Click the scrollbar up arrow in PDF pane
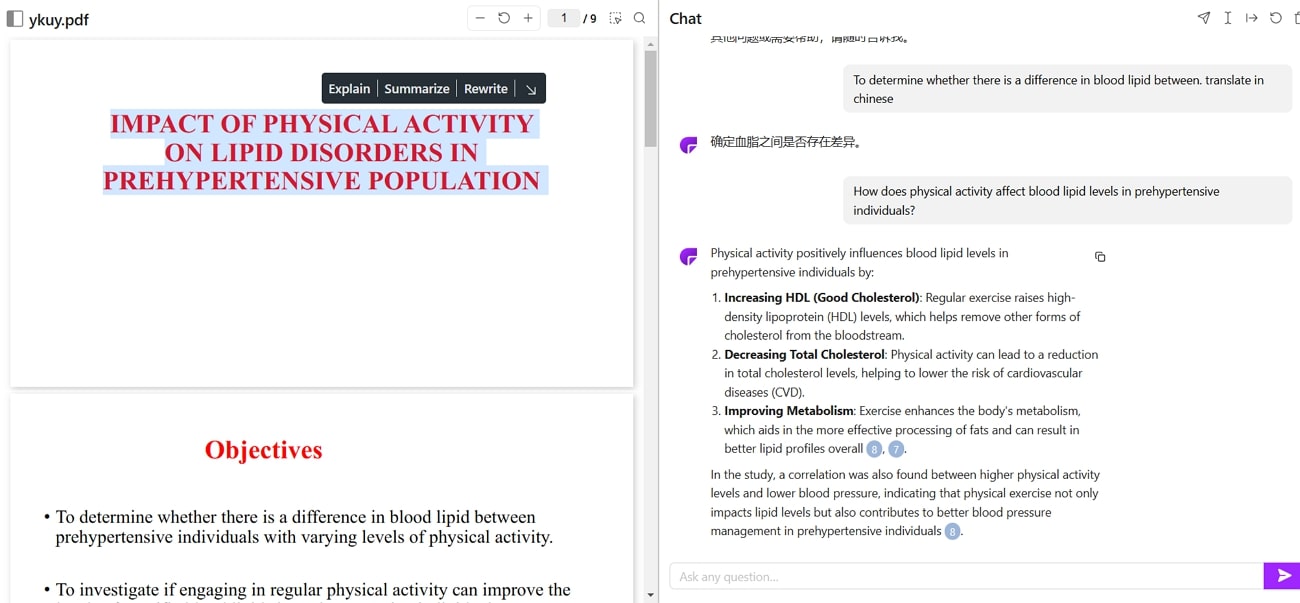The width and height of the screenshot is (1300, 603). point(651,43)
